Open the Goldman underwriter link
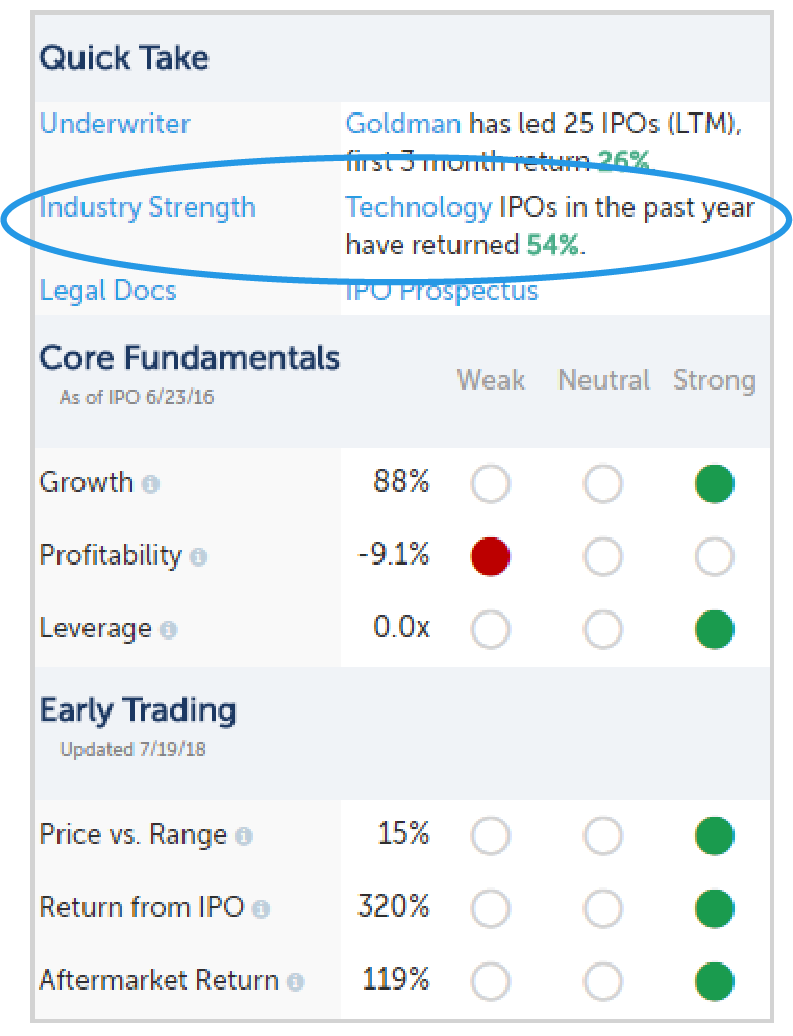This screenshot has width=793, height=1036. tap(403, 124)
